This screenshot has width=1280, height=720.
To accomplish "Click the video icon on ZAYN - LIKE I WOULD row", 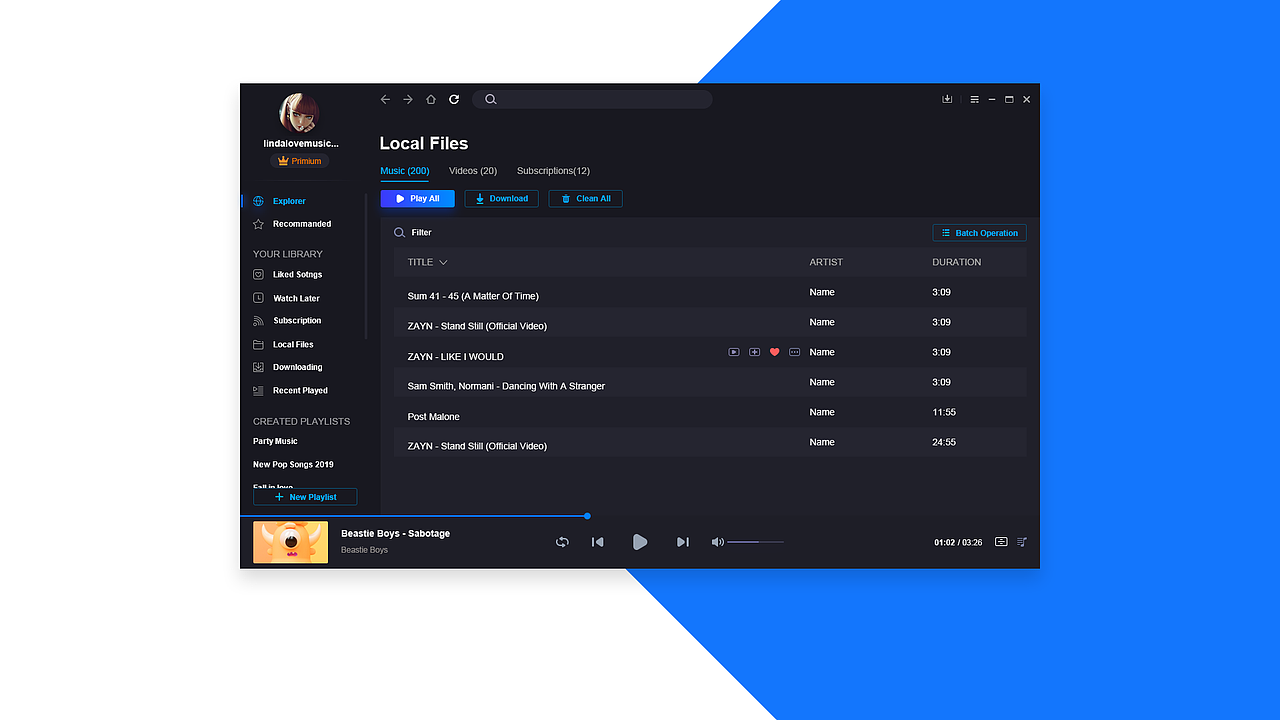I will [733, 352].
